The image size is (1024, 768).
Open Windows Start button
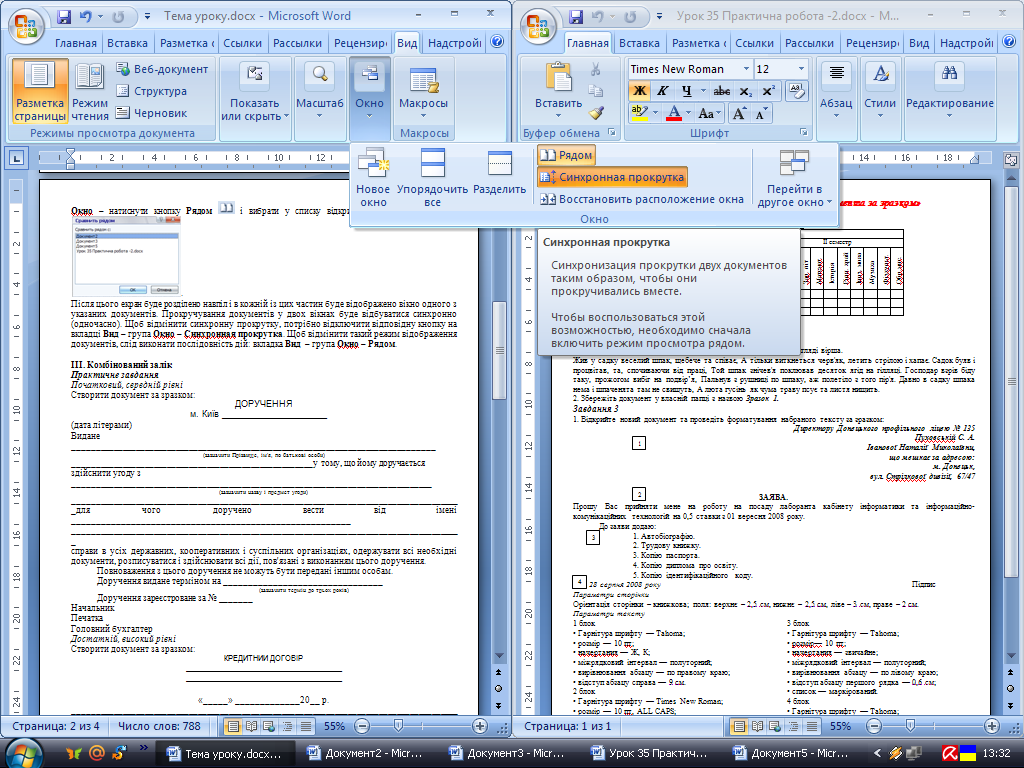click(x=24, y=753)
